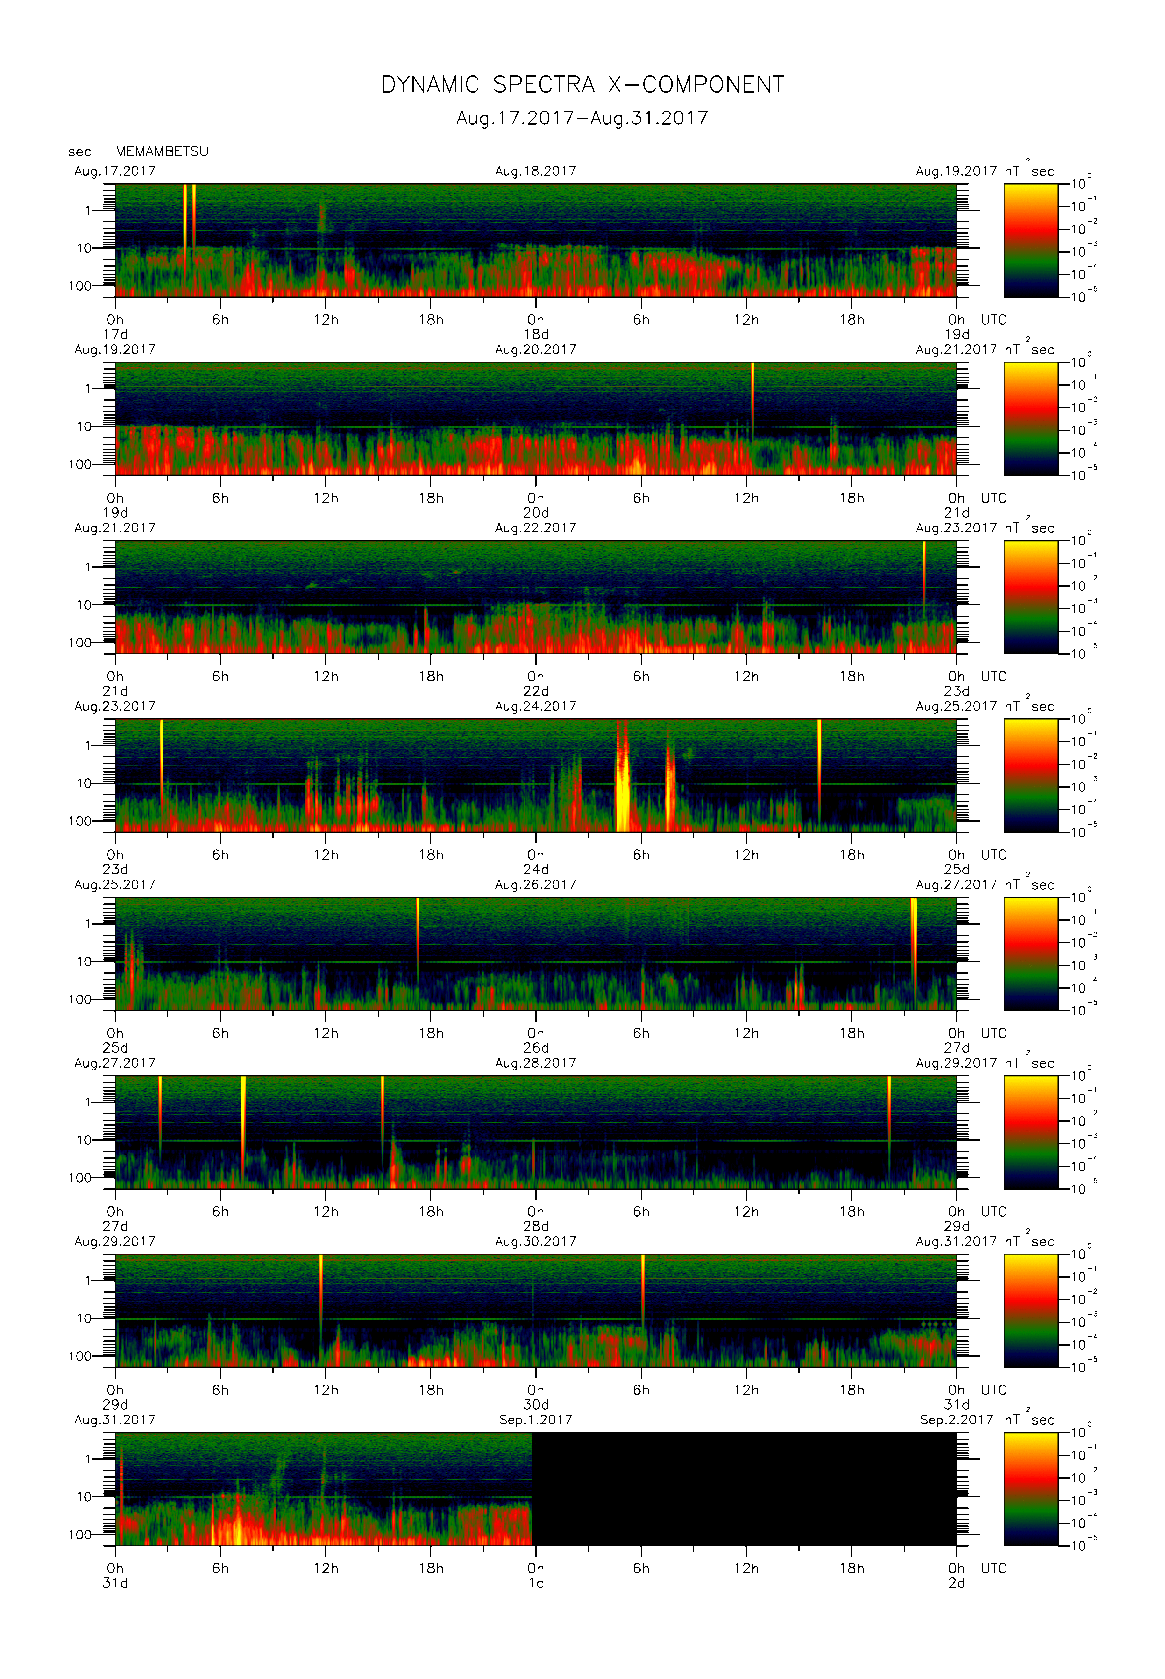Click the title "DYNAMIC SPECTRA X-COMPONENT"
This screenshot has height=1679, width=1165.
click(582, 85)
